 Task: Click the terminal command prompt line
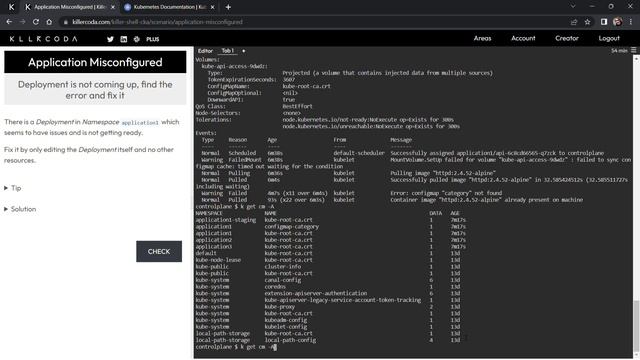pyautogui.click(x=236, y=347)
